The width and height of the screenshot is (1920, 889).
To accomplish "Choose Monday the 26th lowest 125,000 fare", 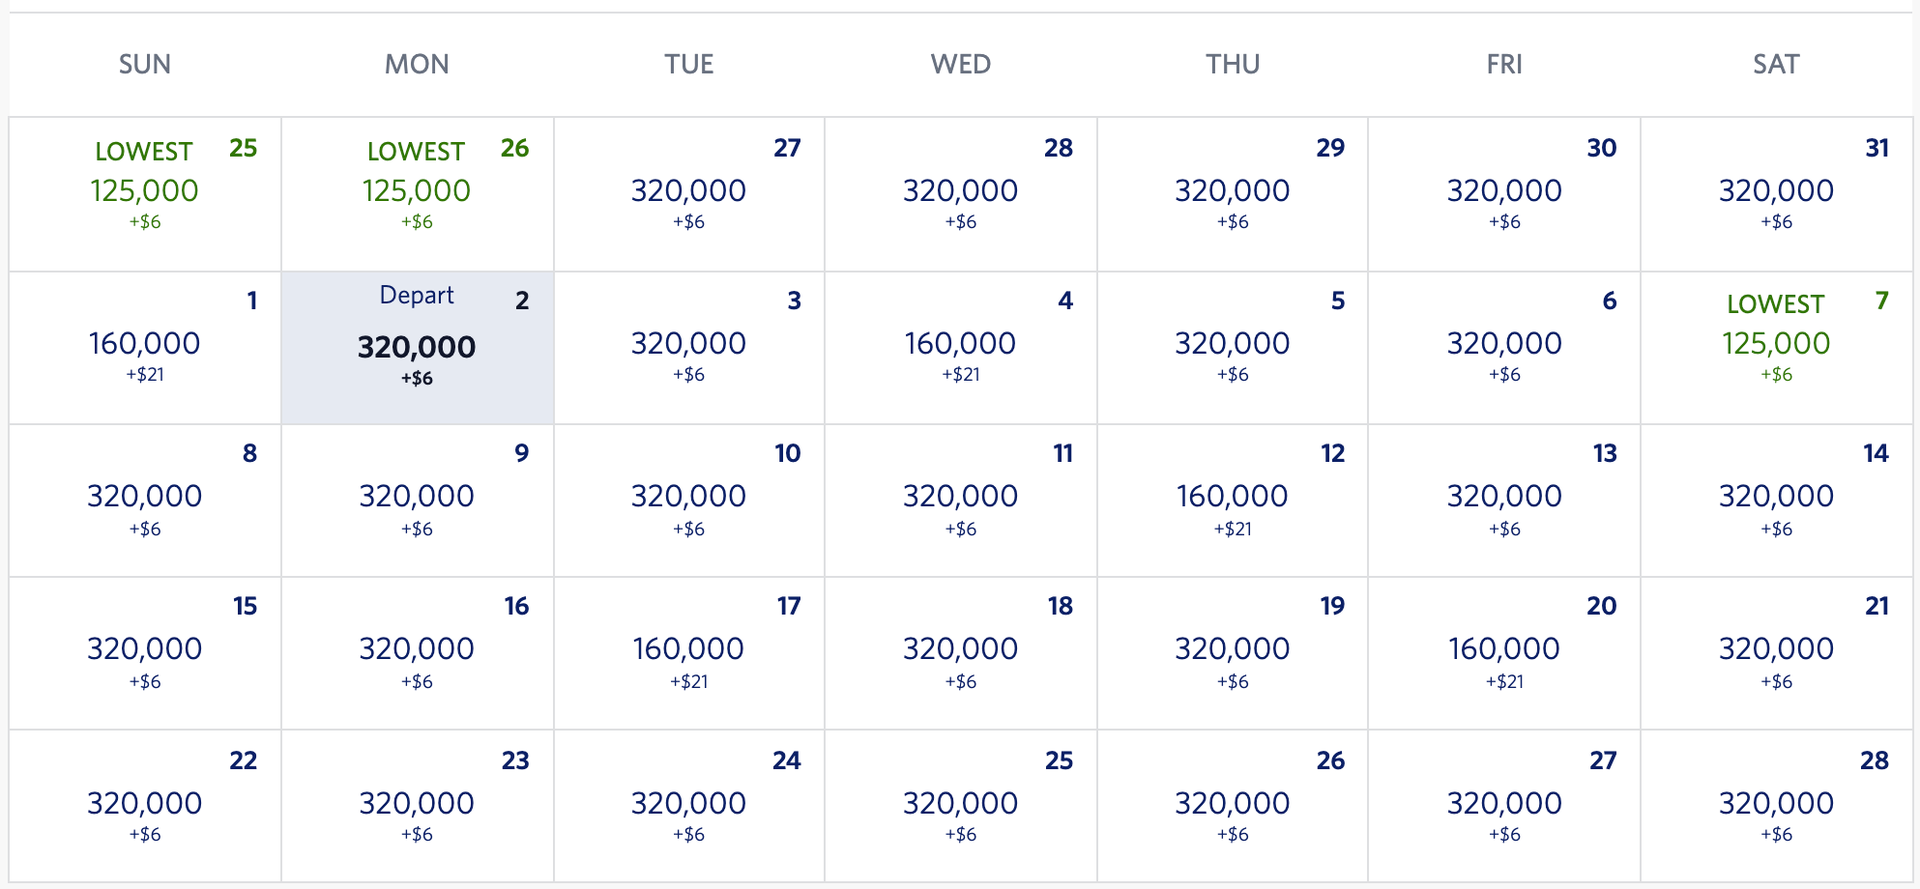I will 417,192.
